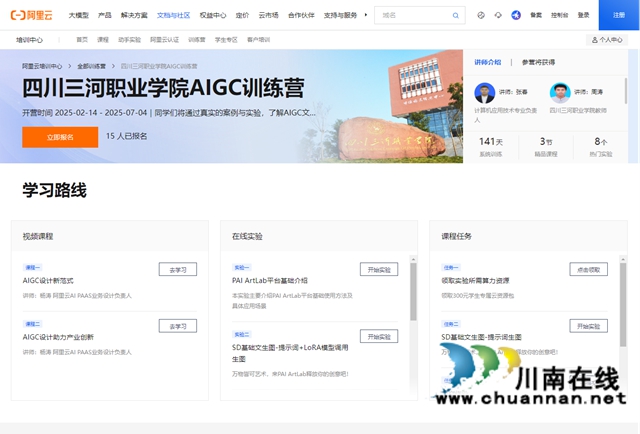Open the 合作伙伴 menu
Viewport: 640px width, 434px height.
(x=301, y=15)
